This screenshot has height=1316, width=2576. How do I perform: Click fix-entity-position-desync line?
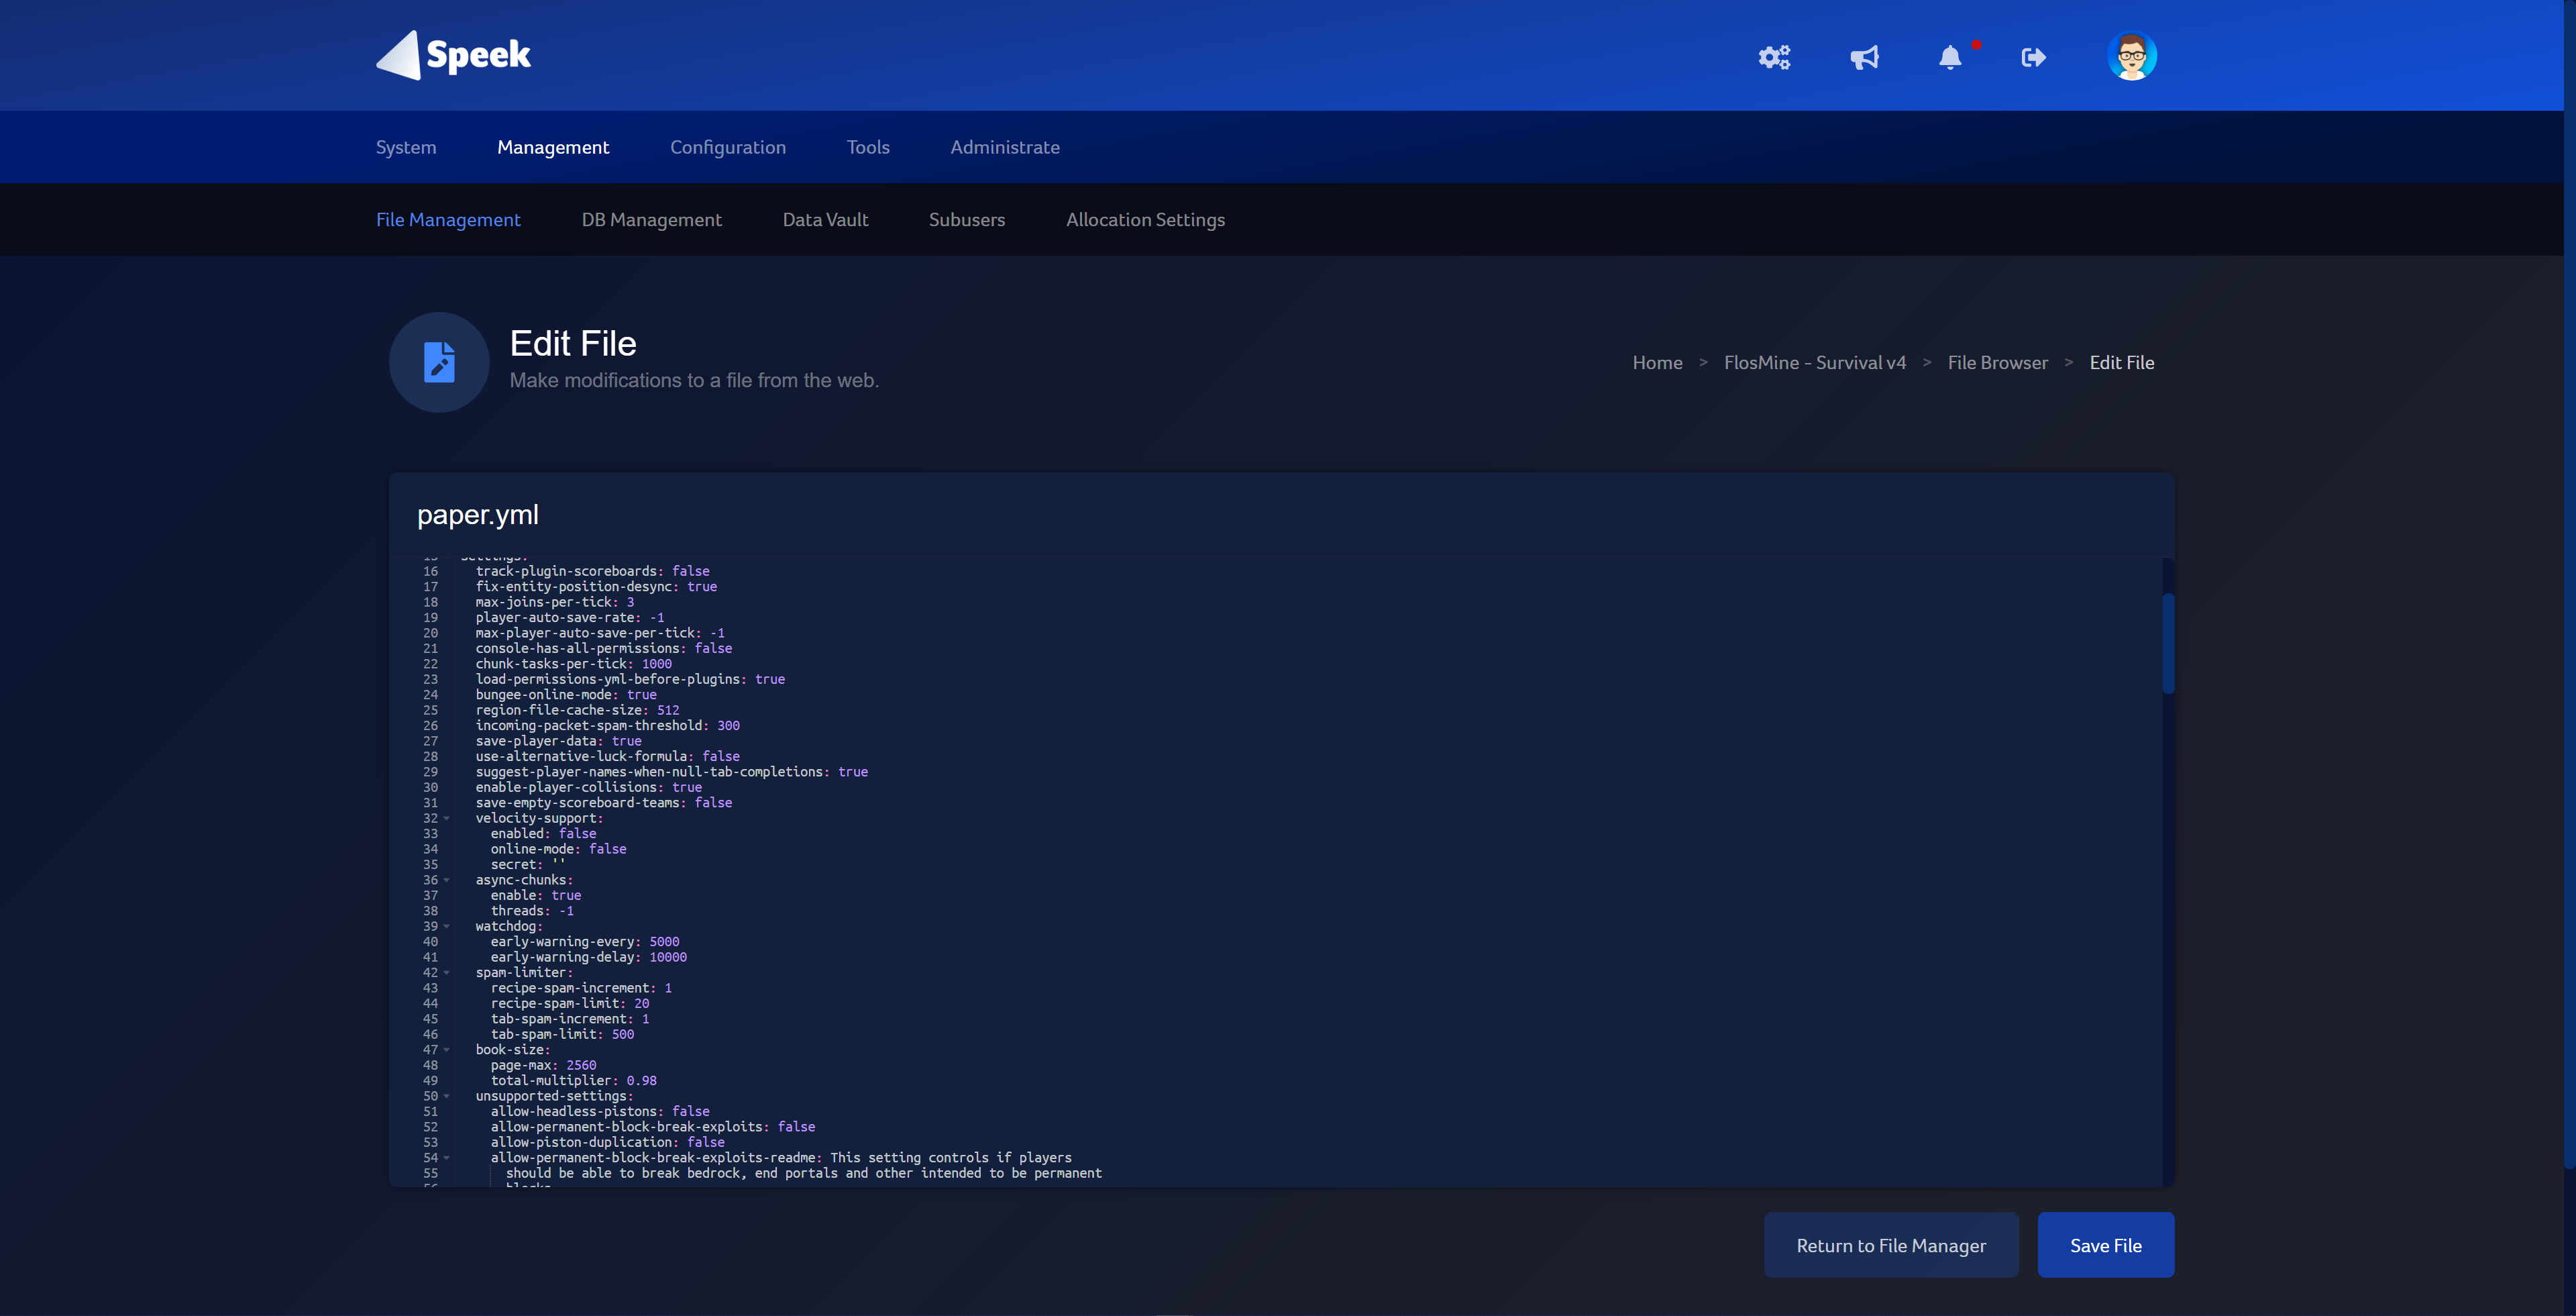click(596, 587)
